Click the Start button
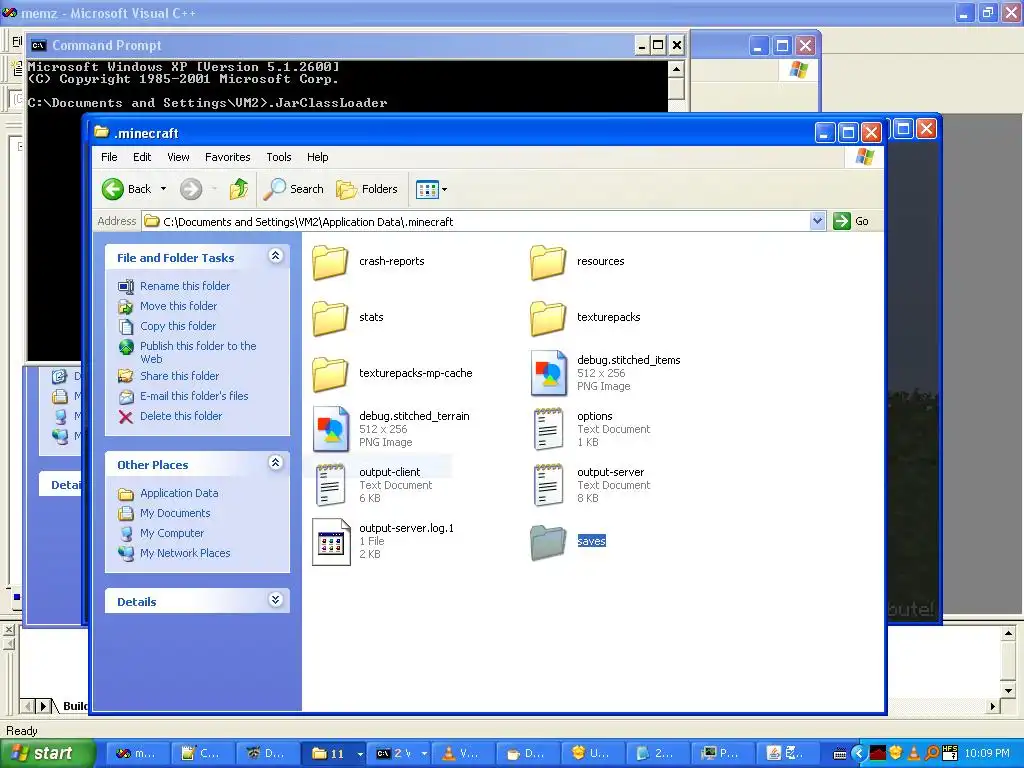 pyautogui.click(x=47, y=754)
